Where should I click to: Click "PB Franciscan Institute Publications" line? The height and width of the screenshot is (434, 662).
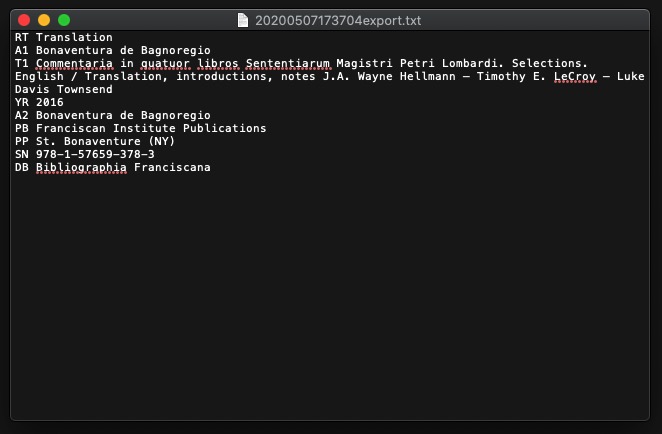[140, 128]
